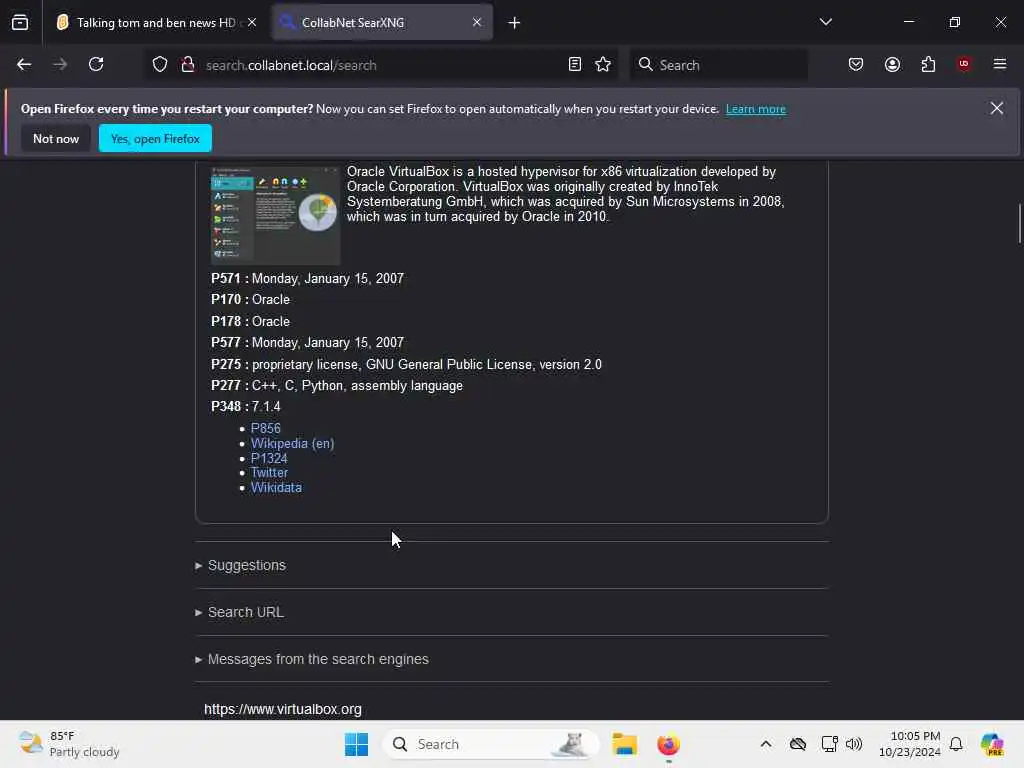Open the clock showing 10:05 PM
The image size is (1024, 768).
[x=910, y=744]
